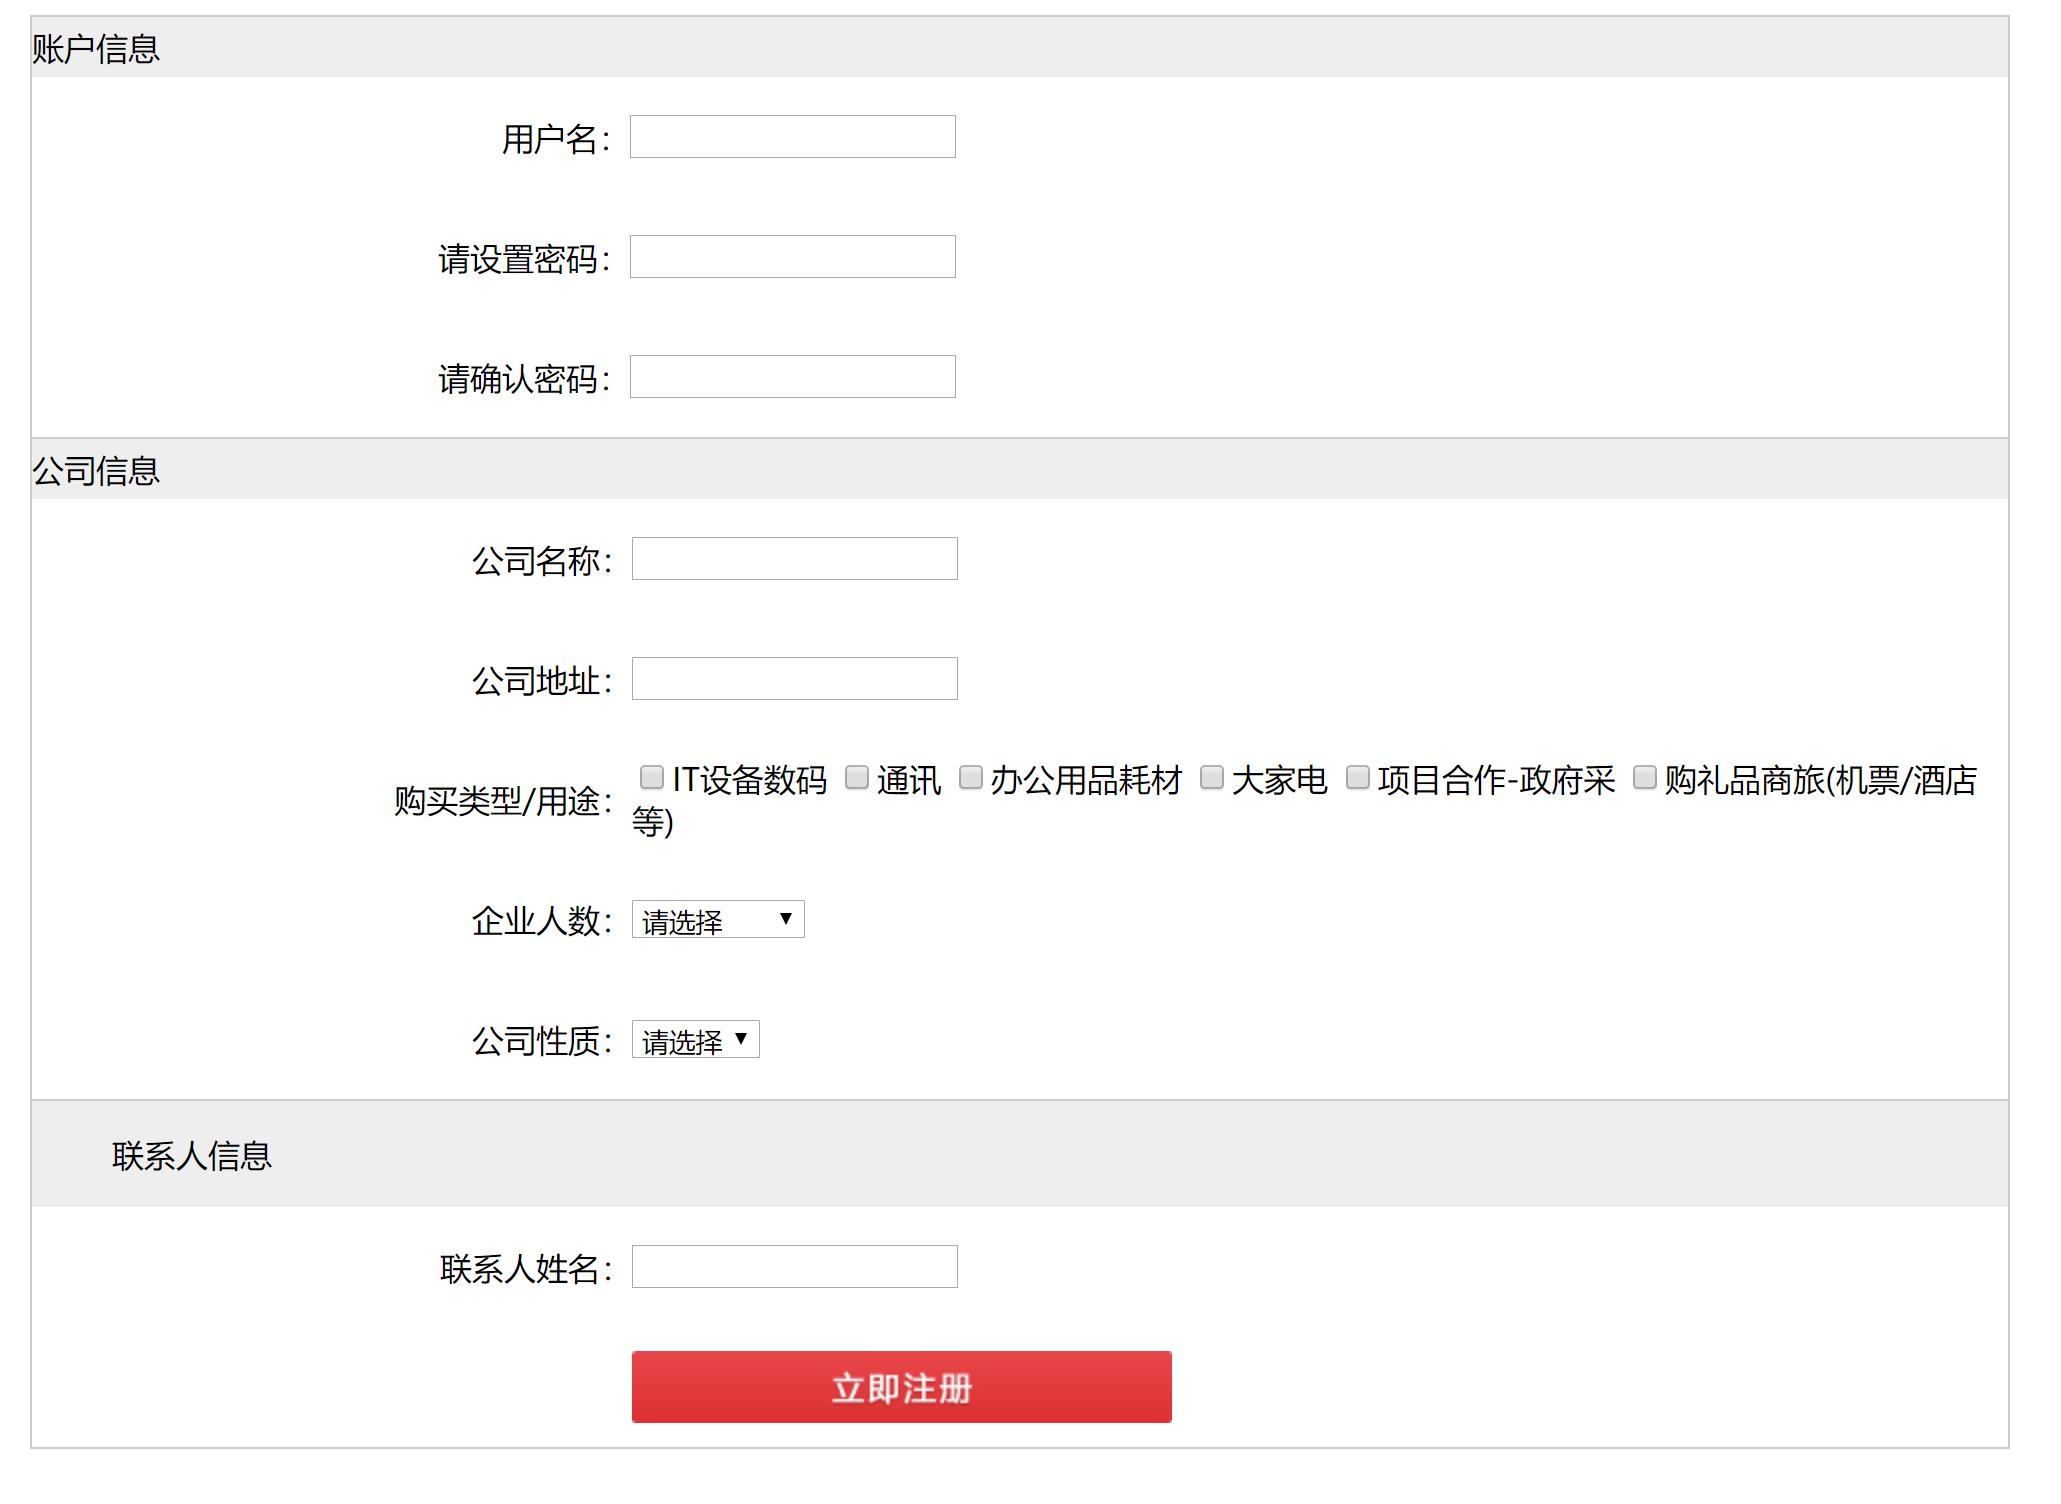This screenshot has height=1504, width=2061.
Task: Click the 公司信息 section header
Action: (96, 470)
